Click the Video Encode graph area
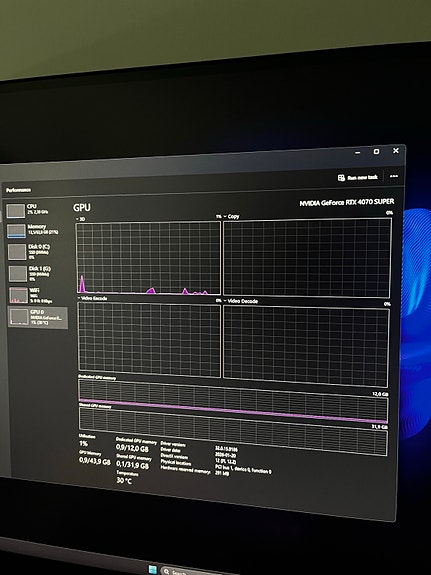 pos(149,340)
